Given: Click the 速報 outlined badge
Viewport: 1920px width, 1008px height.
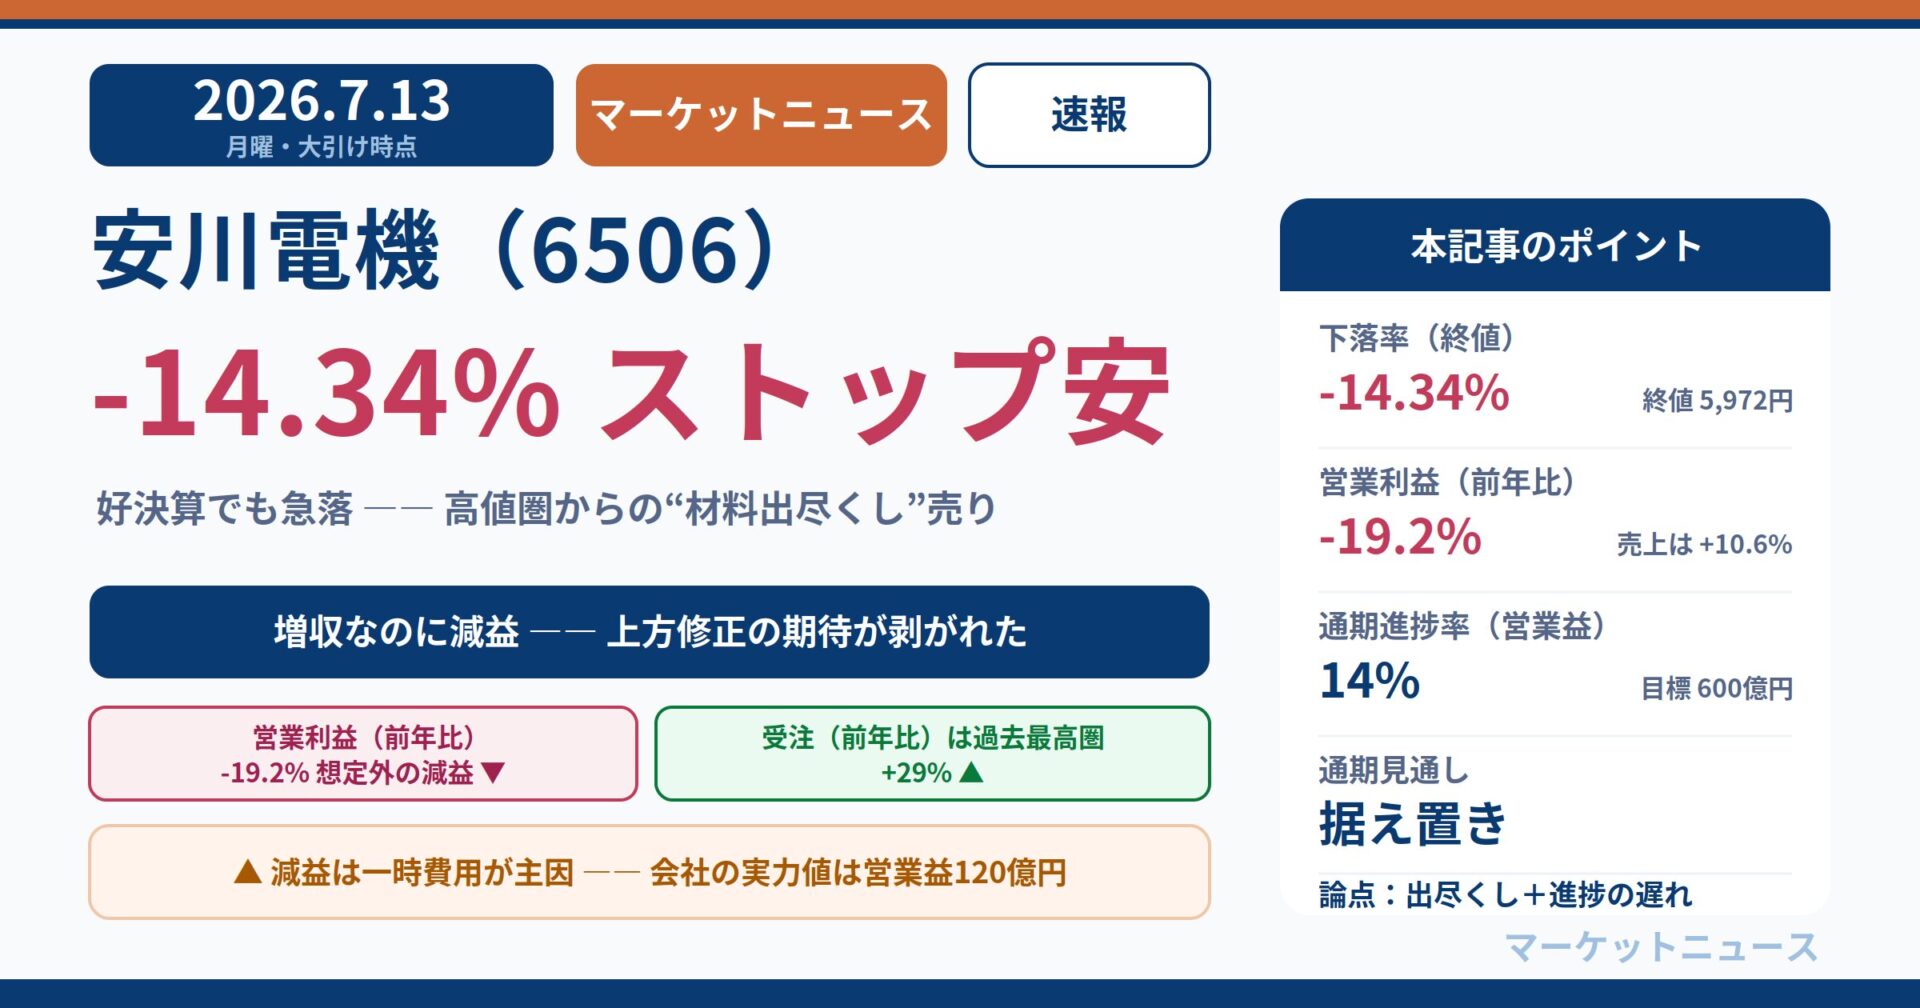Looking at the screenshot, I should click(x=1089, y=115).
